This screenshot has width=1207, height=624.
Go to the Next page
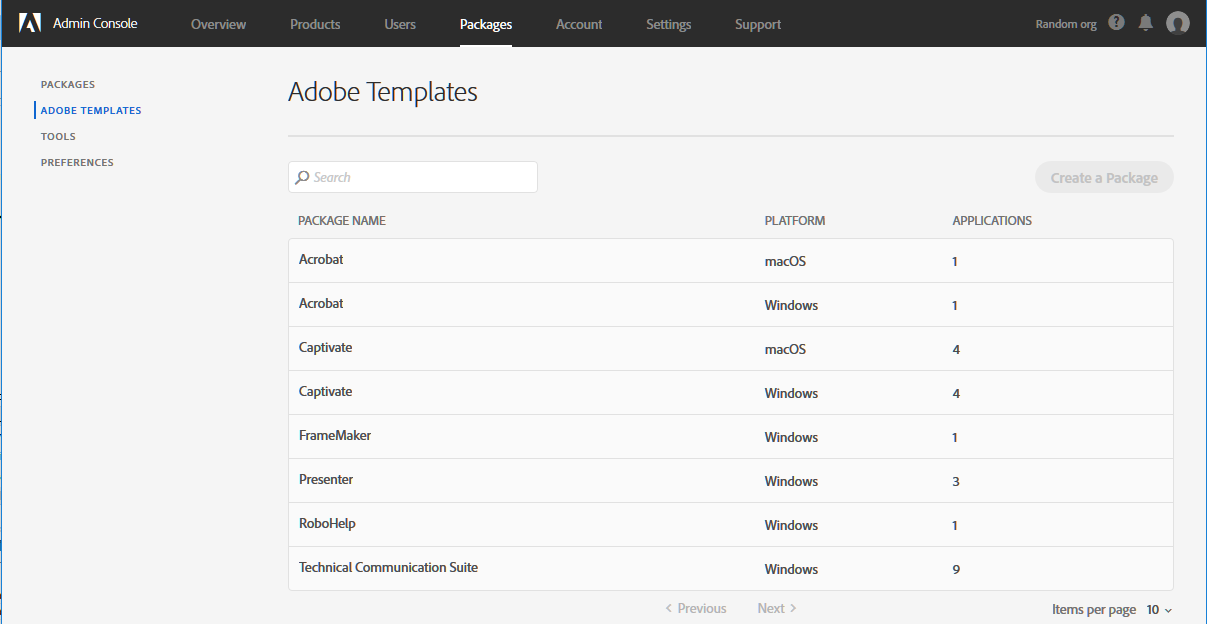point(777,608)
